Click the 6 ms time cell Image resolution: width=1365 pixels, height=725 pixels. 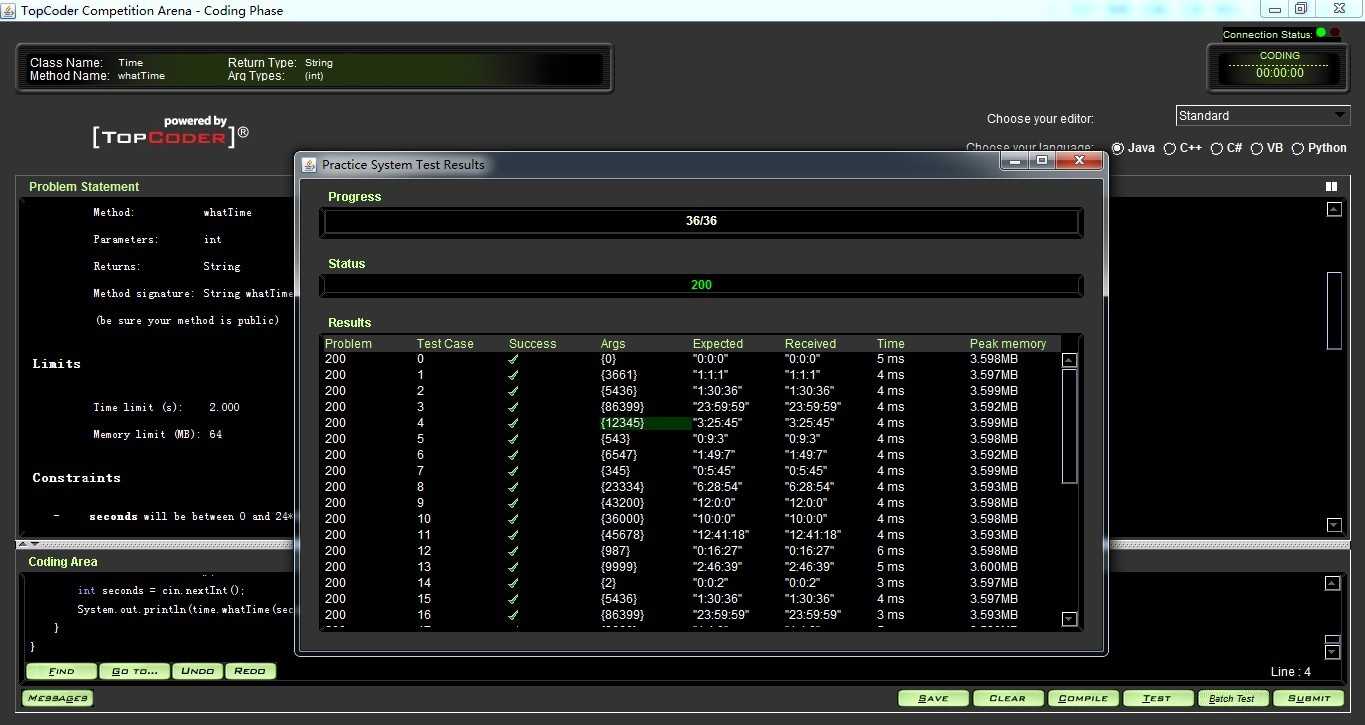pyautogui.click(x=890, y=551)
